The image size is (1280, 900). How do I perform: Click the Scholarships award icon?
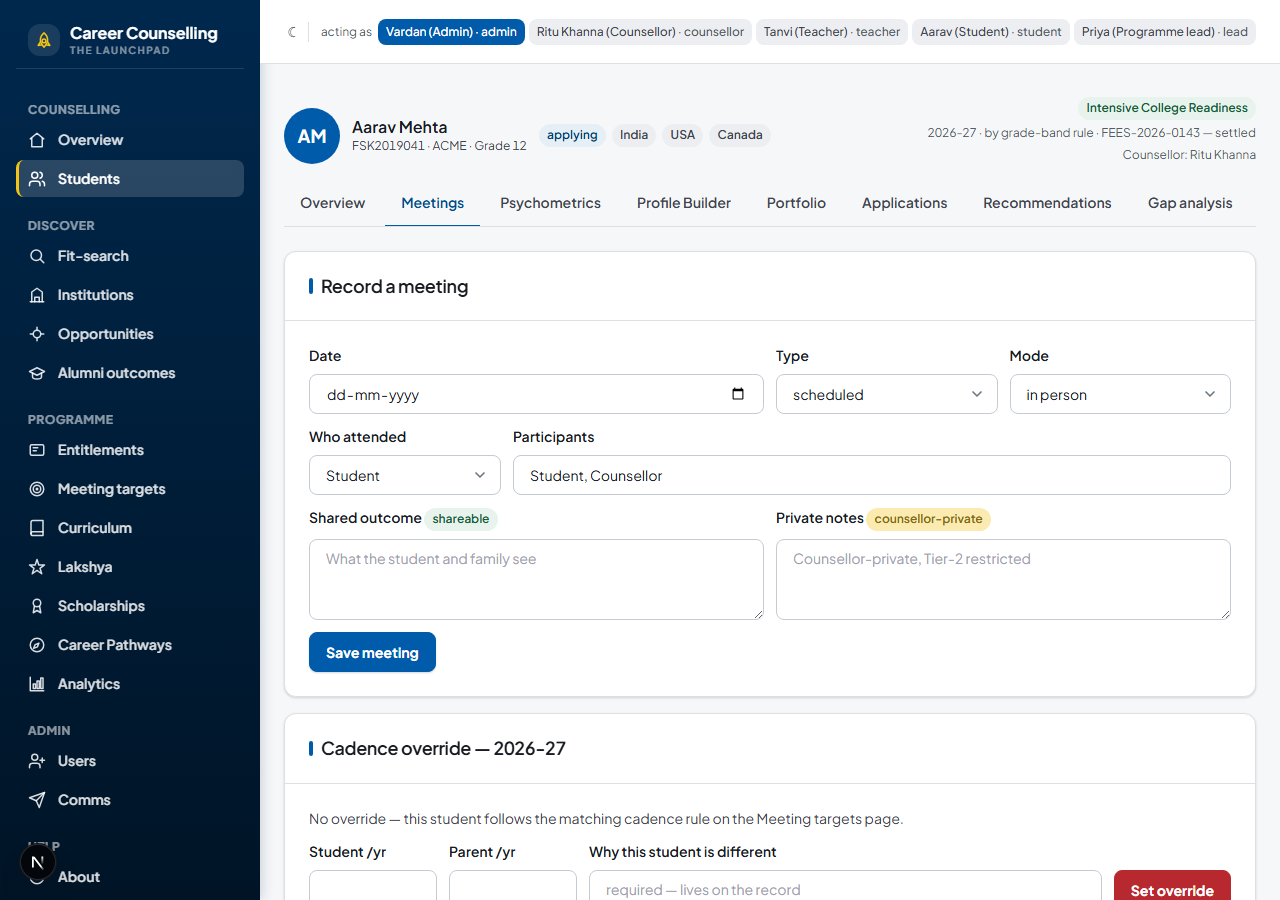[x=37, y=606]
